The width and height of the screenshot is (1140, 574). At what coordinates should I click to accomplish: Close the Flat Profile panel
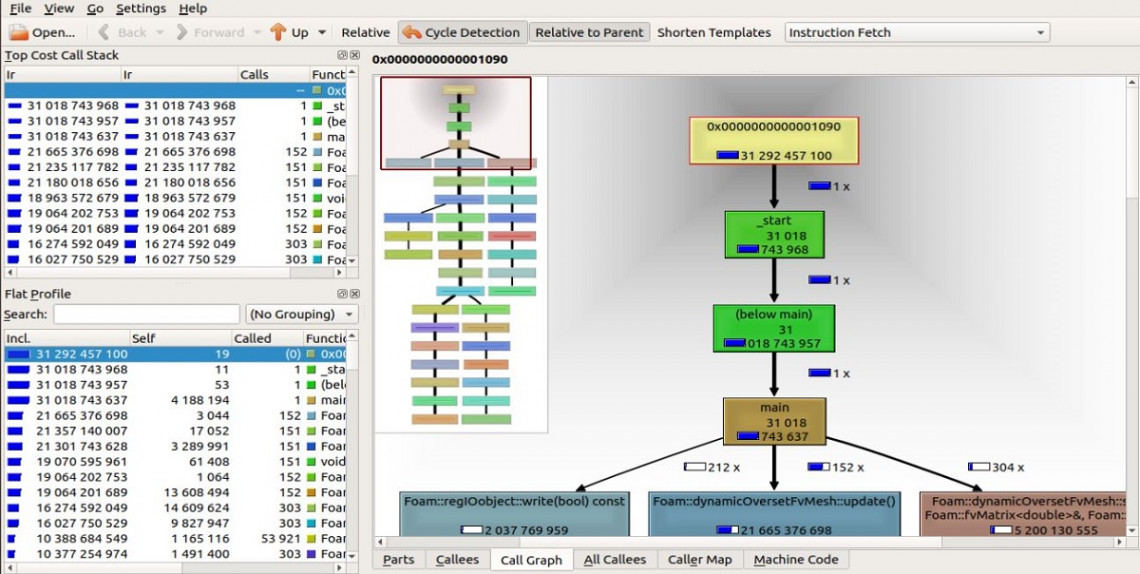click(x=353, y=293)
